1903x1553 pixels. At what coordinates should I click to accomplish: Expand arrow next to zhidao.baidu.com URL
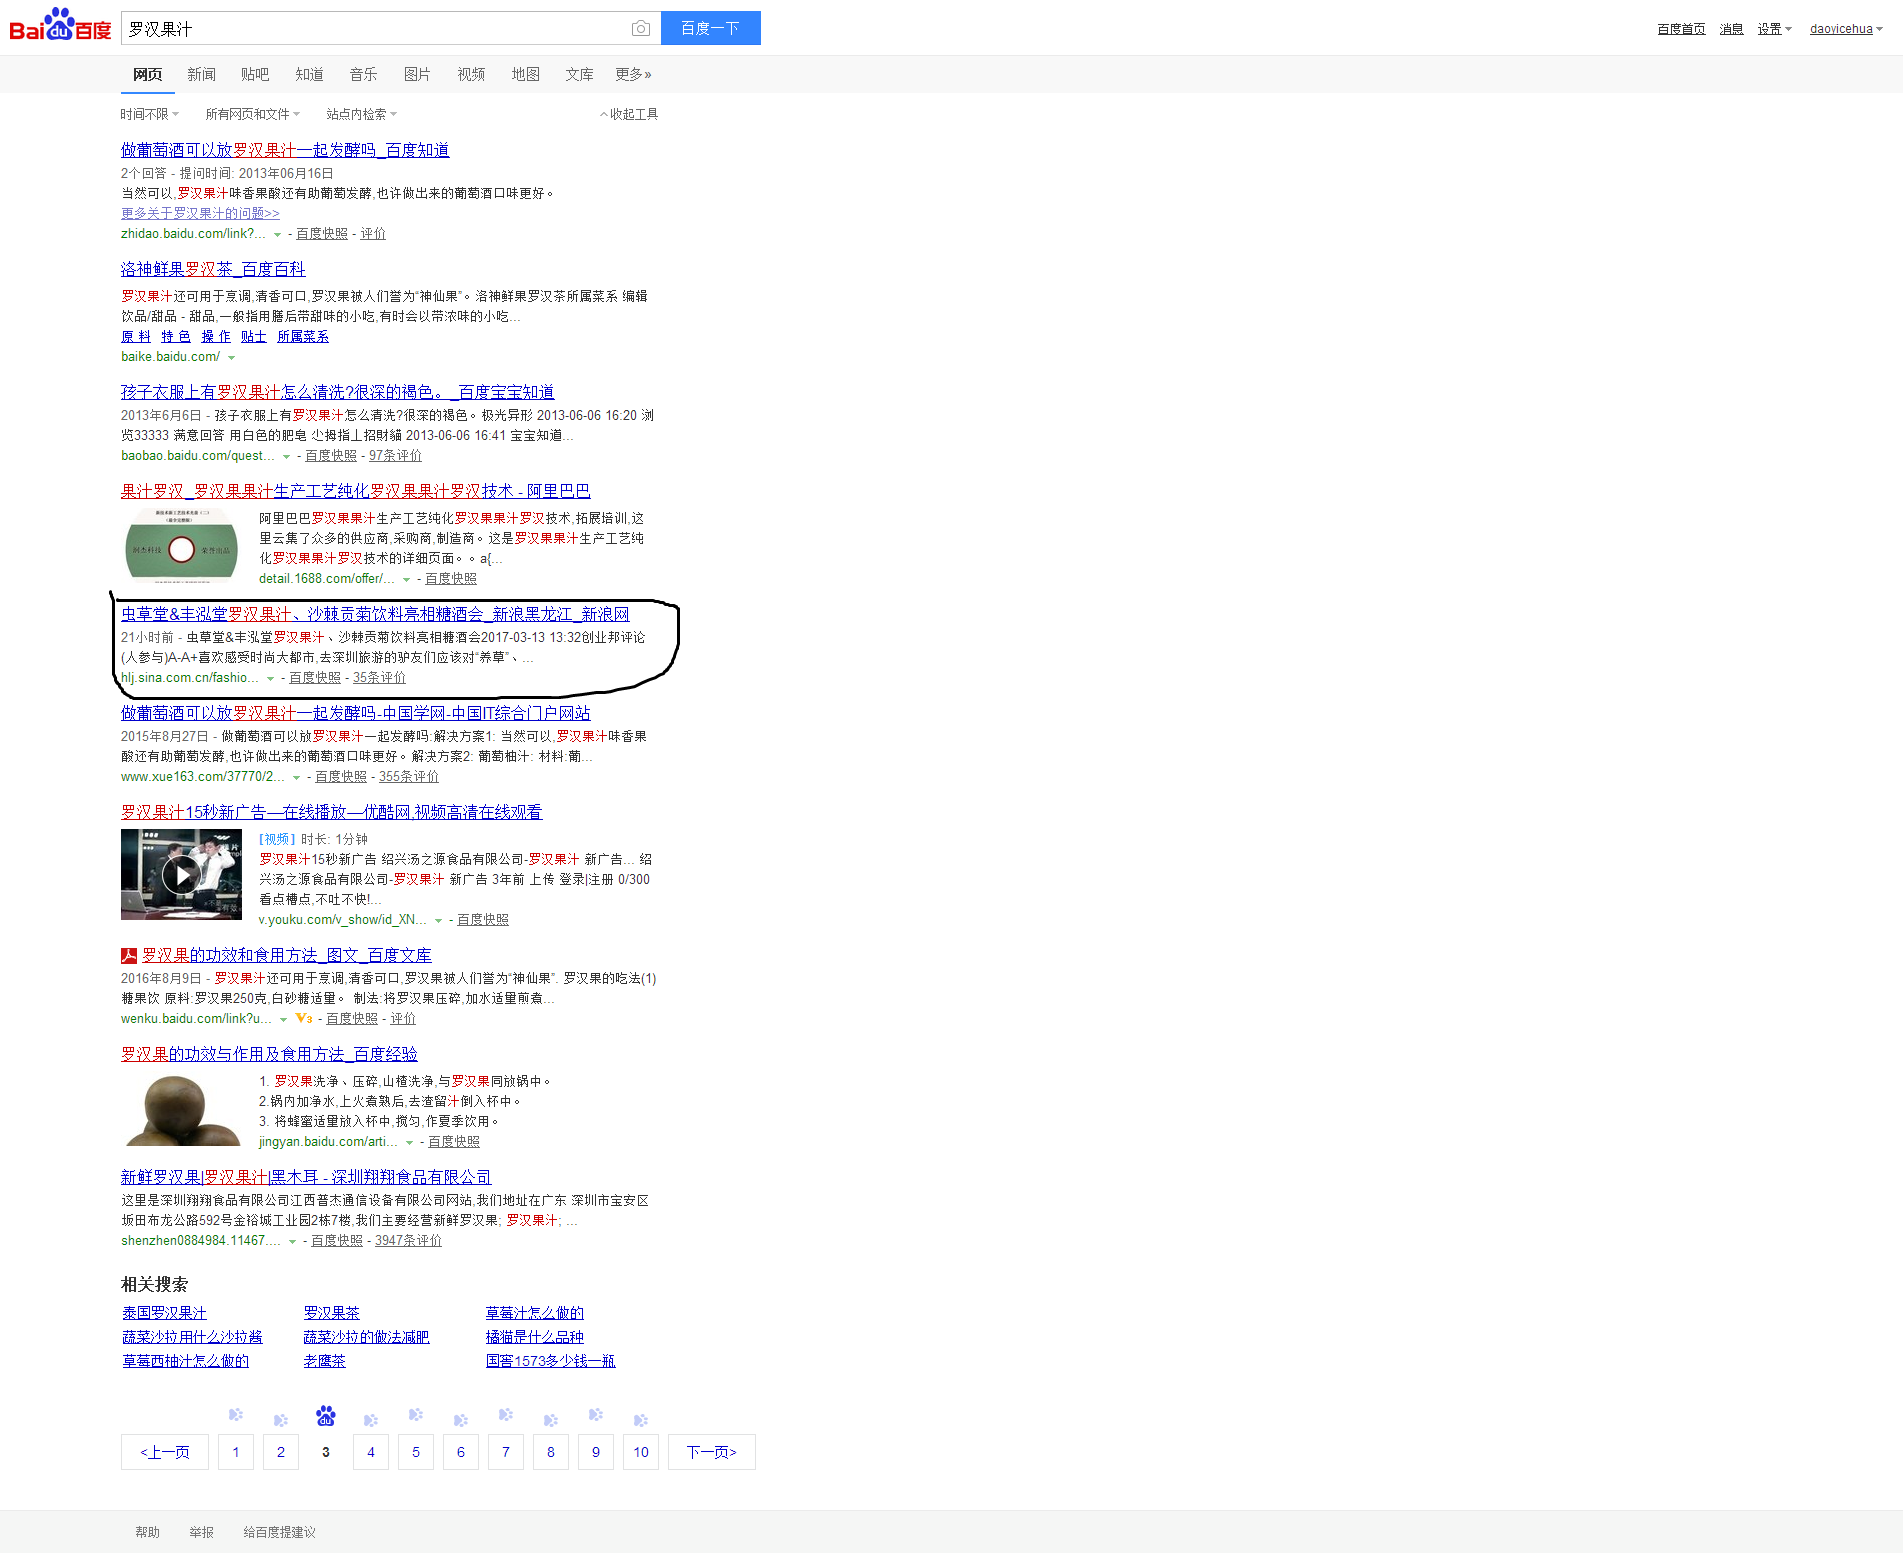click(277, 235)
